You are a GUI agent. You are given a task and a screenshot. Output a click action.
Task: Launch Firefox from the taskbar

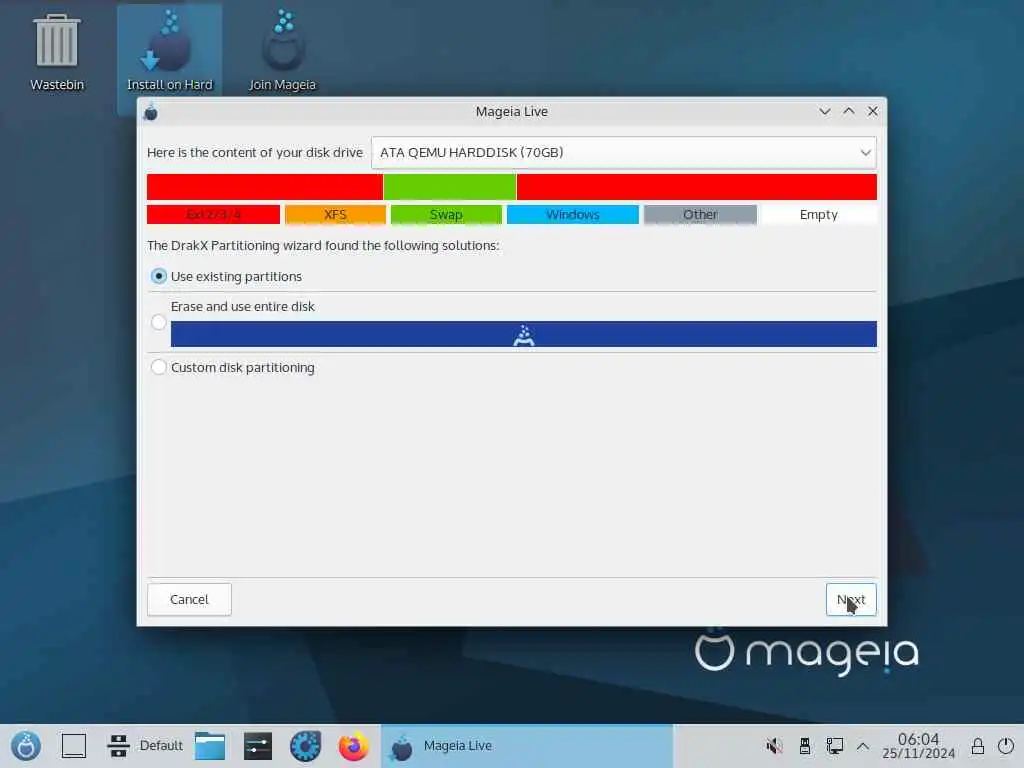click(353, 746)
